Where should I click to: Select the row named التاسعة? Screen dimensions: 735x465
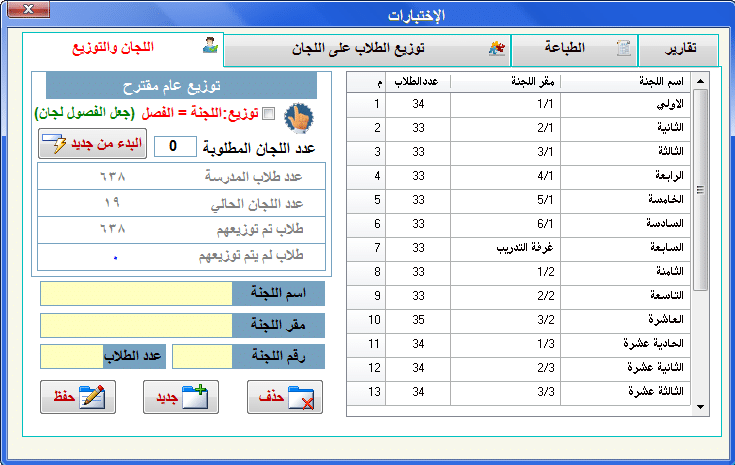[x=518, y=296]
